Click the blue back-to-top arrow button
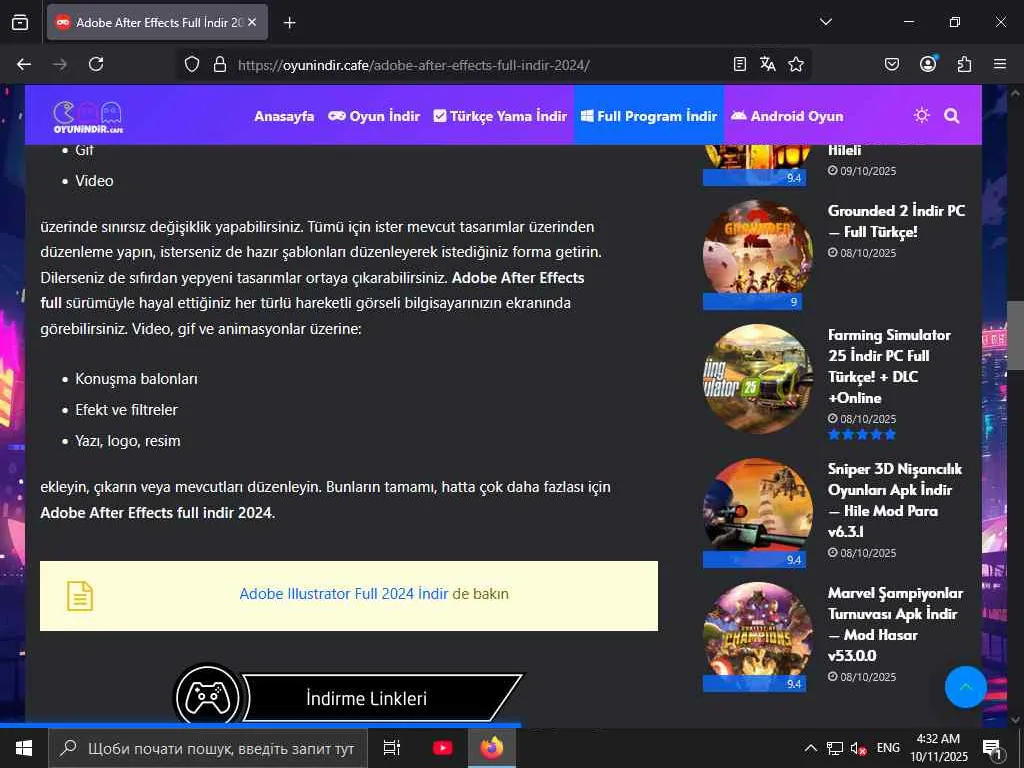The height and width of the screenshot is (768, 1024). 965,687
